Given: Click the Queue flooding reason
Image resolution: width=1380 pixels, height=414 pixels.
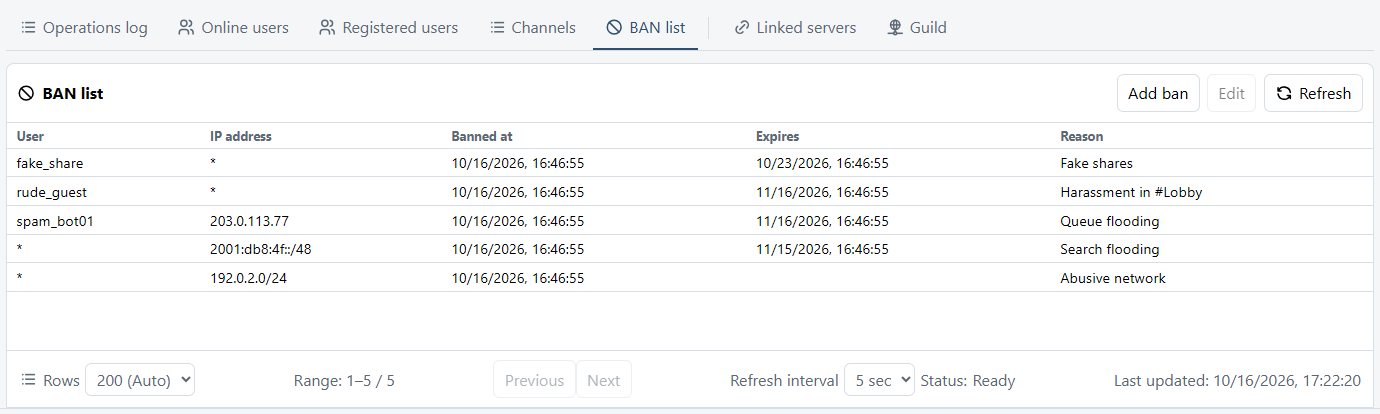Looking at the screenshot, I should pos(1109,221).
